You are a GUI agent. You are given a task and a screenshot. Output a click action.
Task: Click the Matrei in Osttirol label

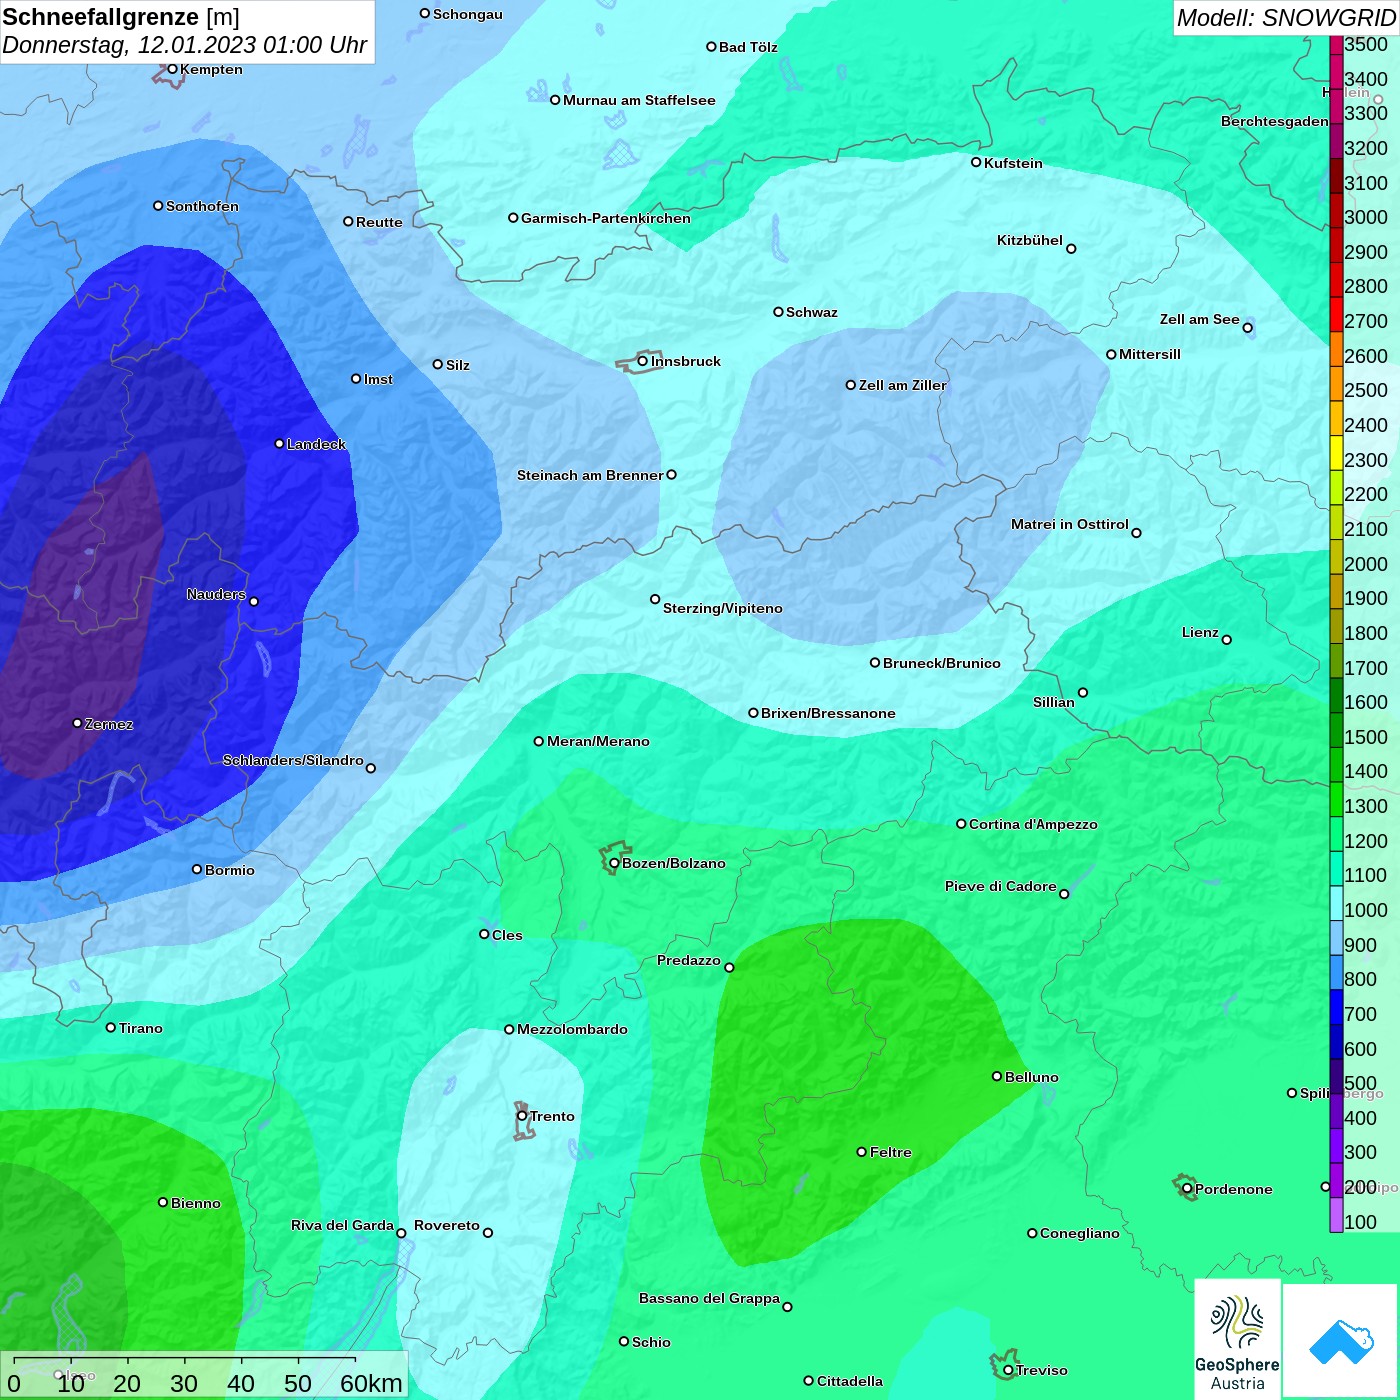(1070, 524)
